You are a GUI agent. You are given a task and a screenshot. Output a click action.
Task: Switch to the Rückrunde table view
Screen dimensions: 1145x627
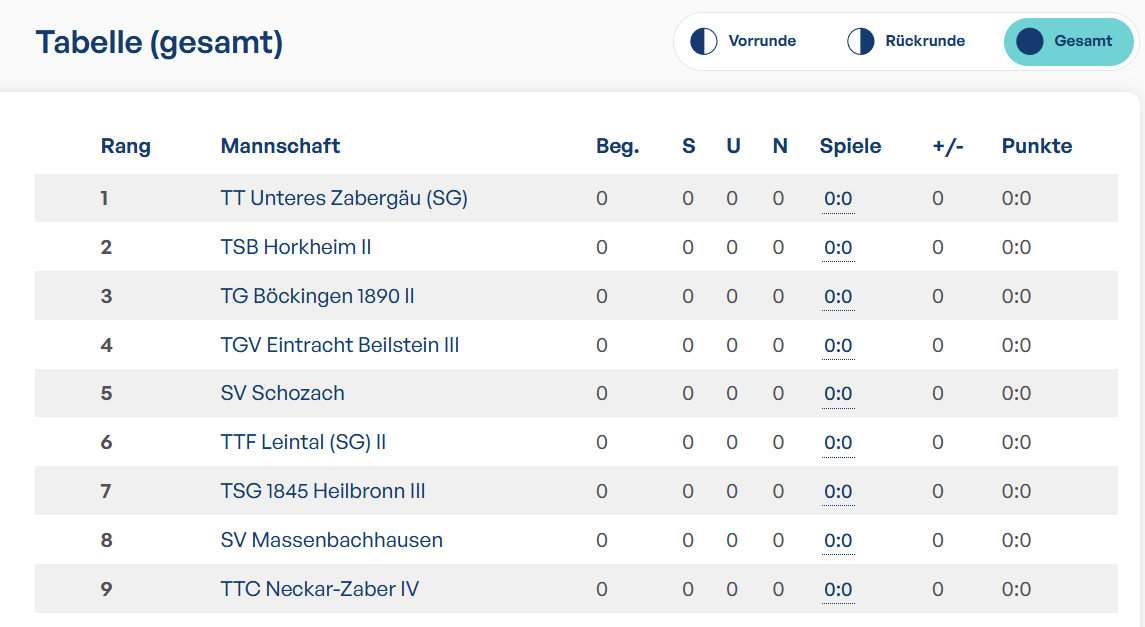click(x=906, y=42)
